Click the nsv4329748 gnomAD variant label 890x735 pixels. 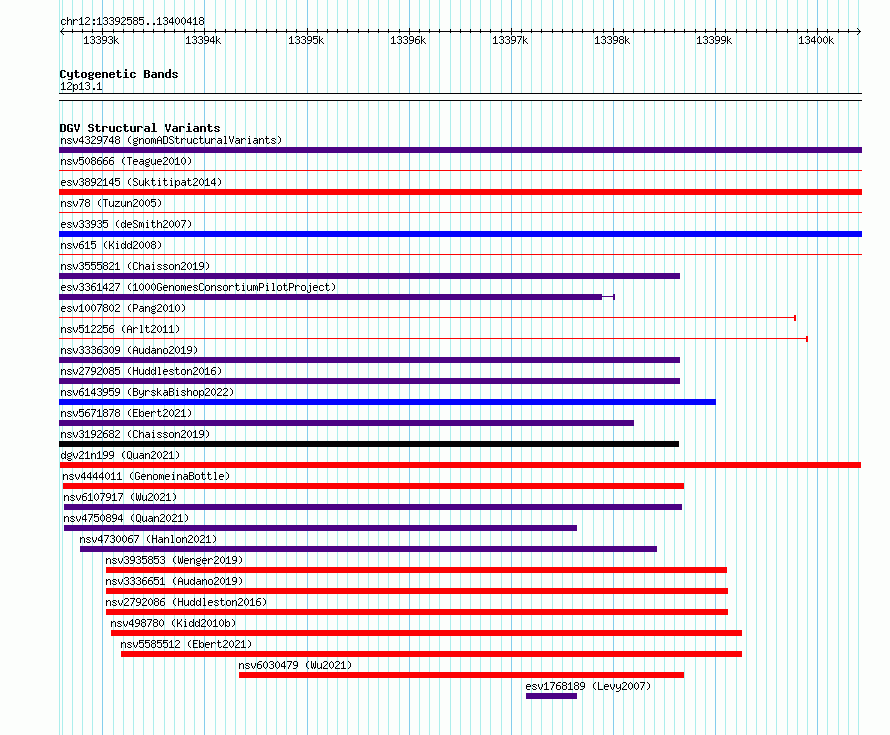click(x=171, y=140)
